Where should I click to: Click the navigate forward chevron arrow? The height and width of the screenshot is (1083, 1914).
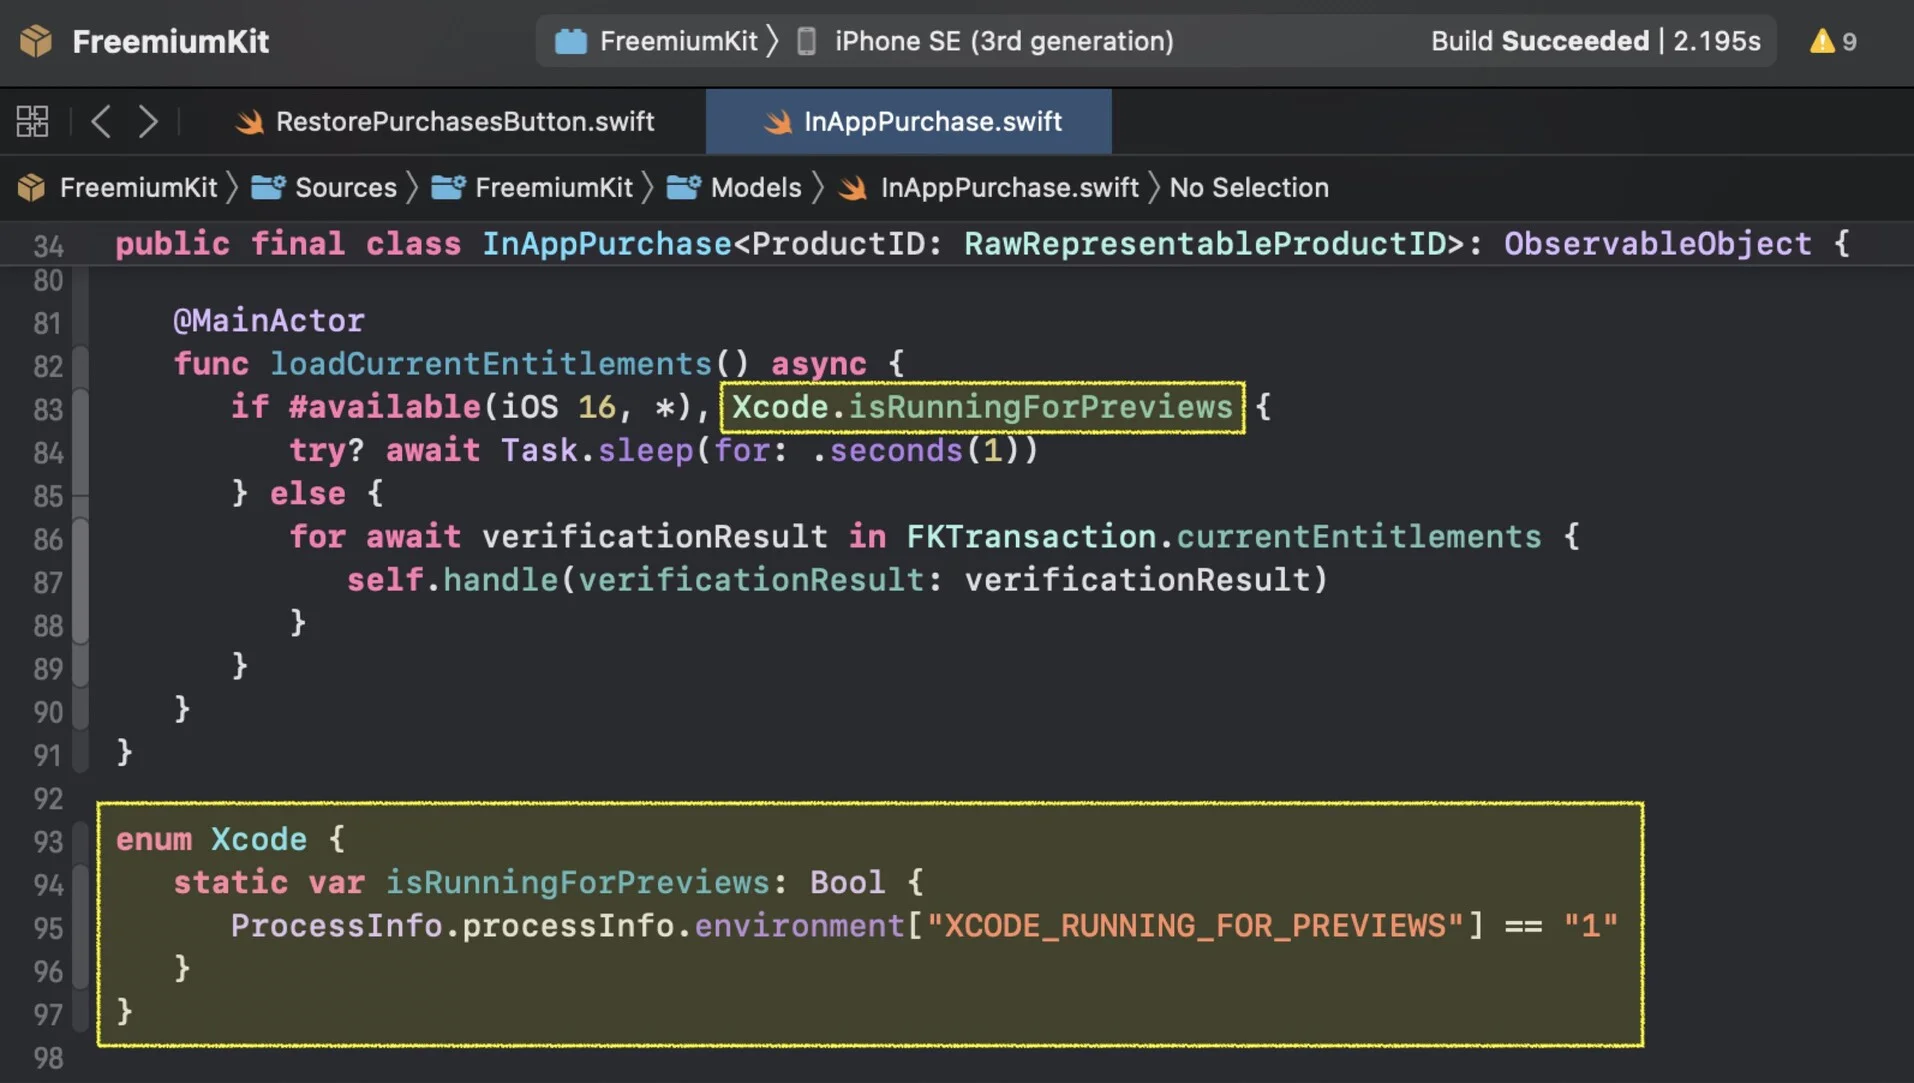tap(148, 121)
